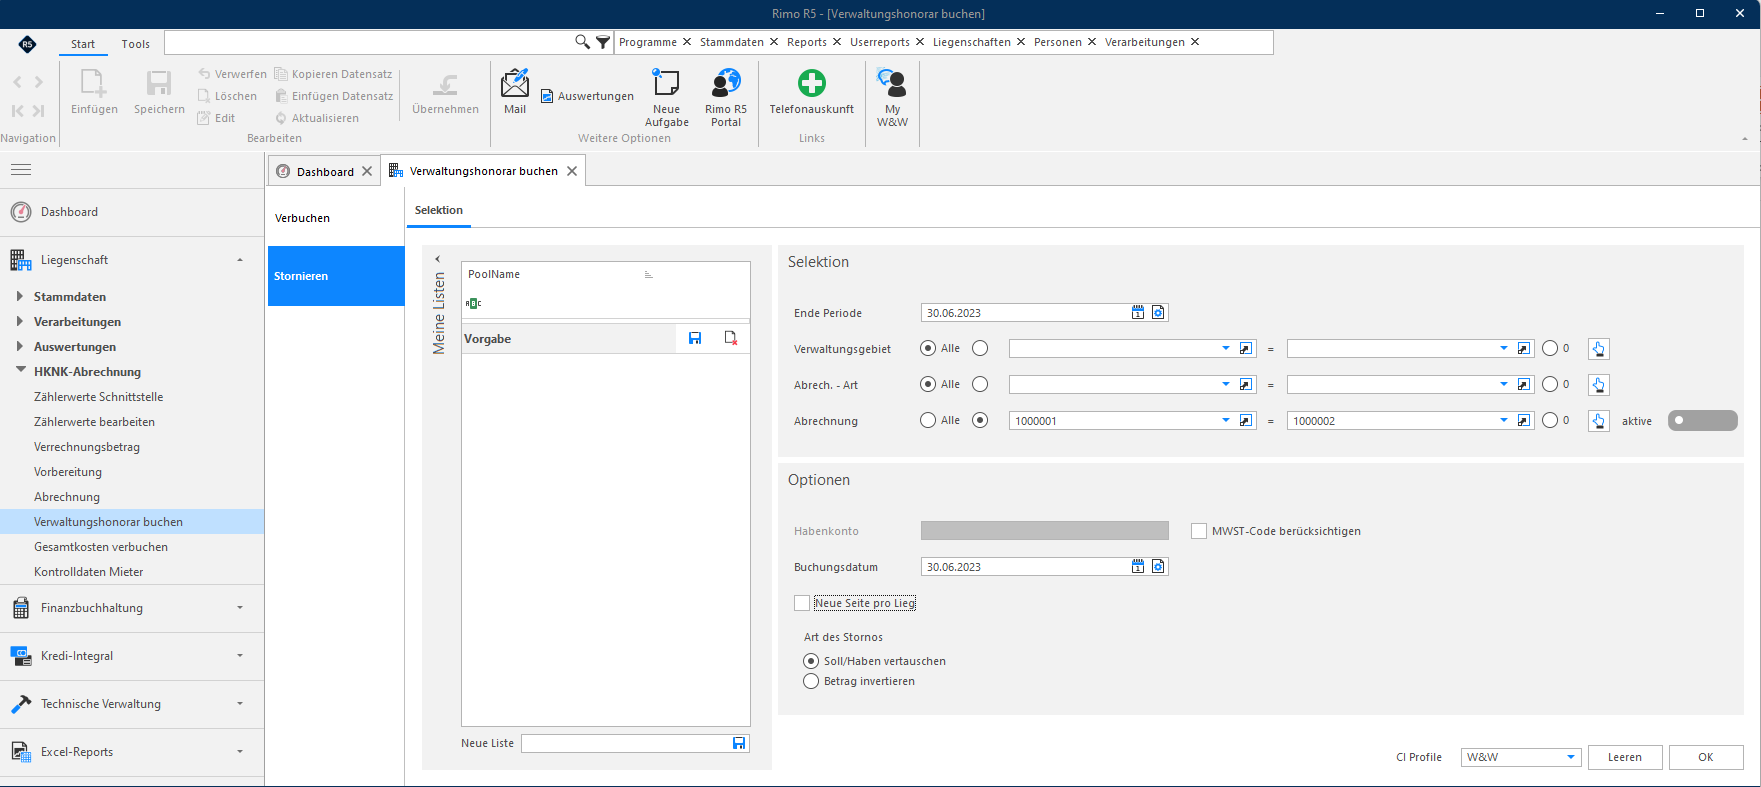
Task: Launch Telefonauskunft green plus icon
Action: [812, 82]
